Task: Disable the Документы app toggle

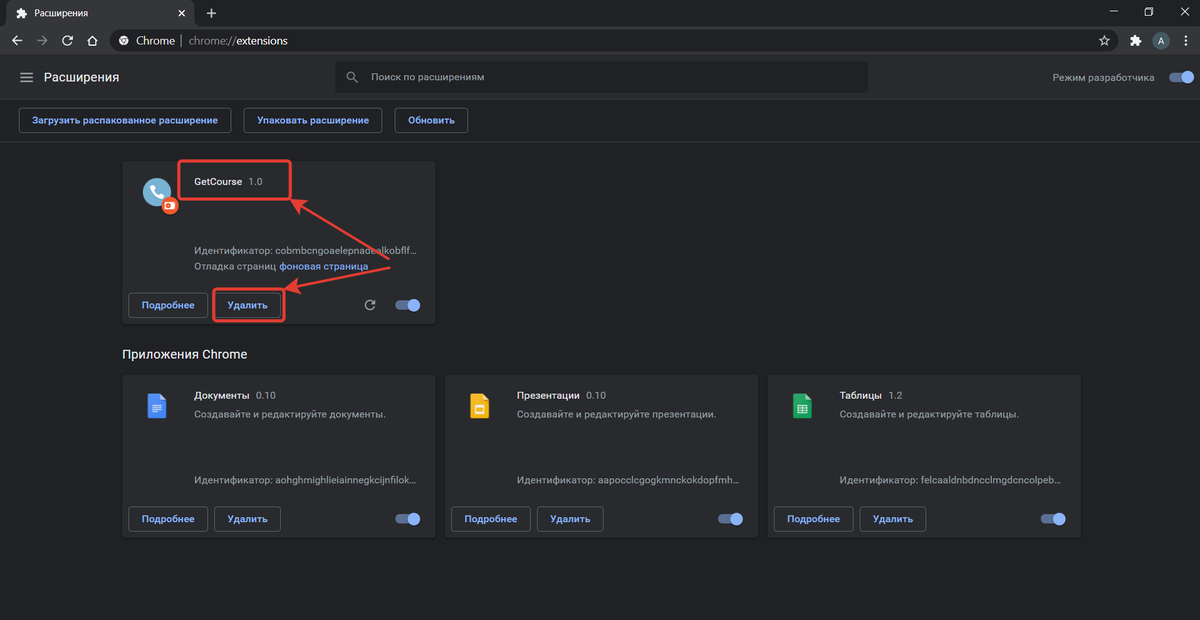Action: [408, 519]
